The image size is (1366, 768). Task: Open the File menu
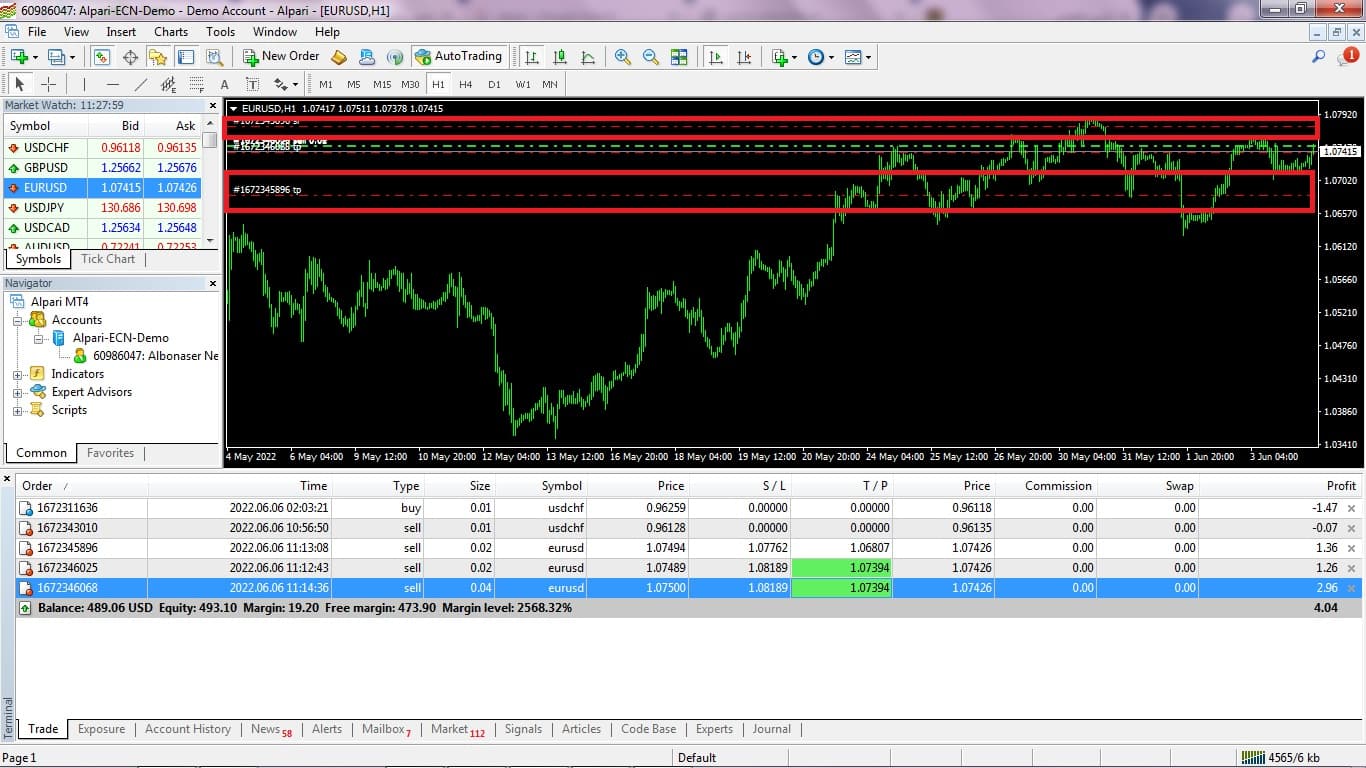[x=37, y=32]
